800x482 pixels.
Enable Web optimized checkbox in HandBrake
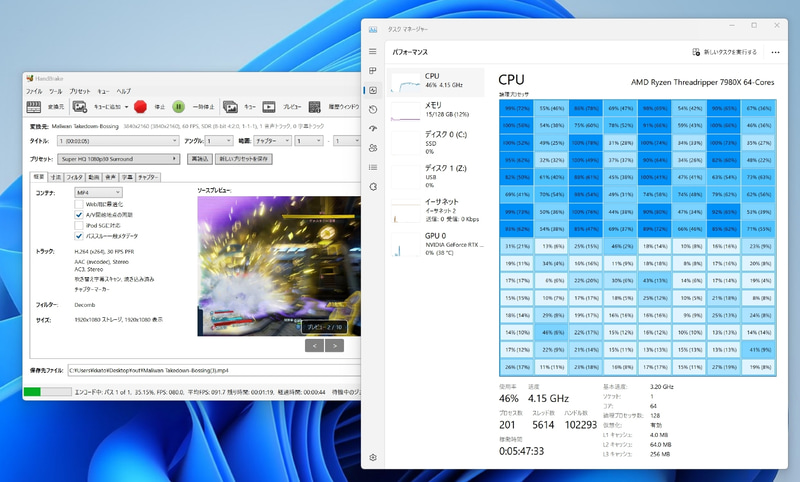(79, 204)
